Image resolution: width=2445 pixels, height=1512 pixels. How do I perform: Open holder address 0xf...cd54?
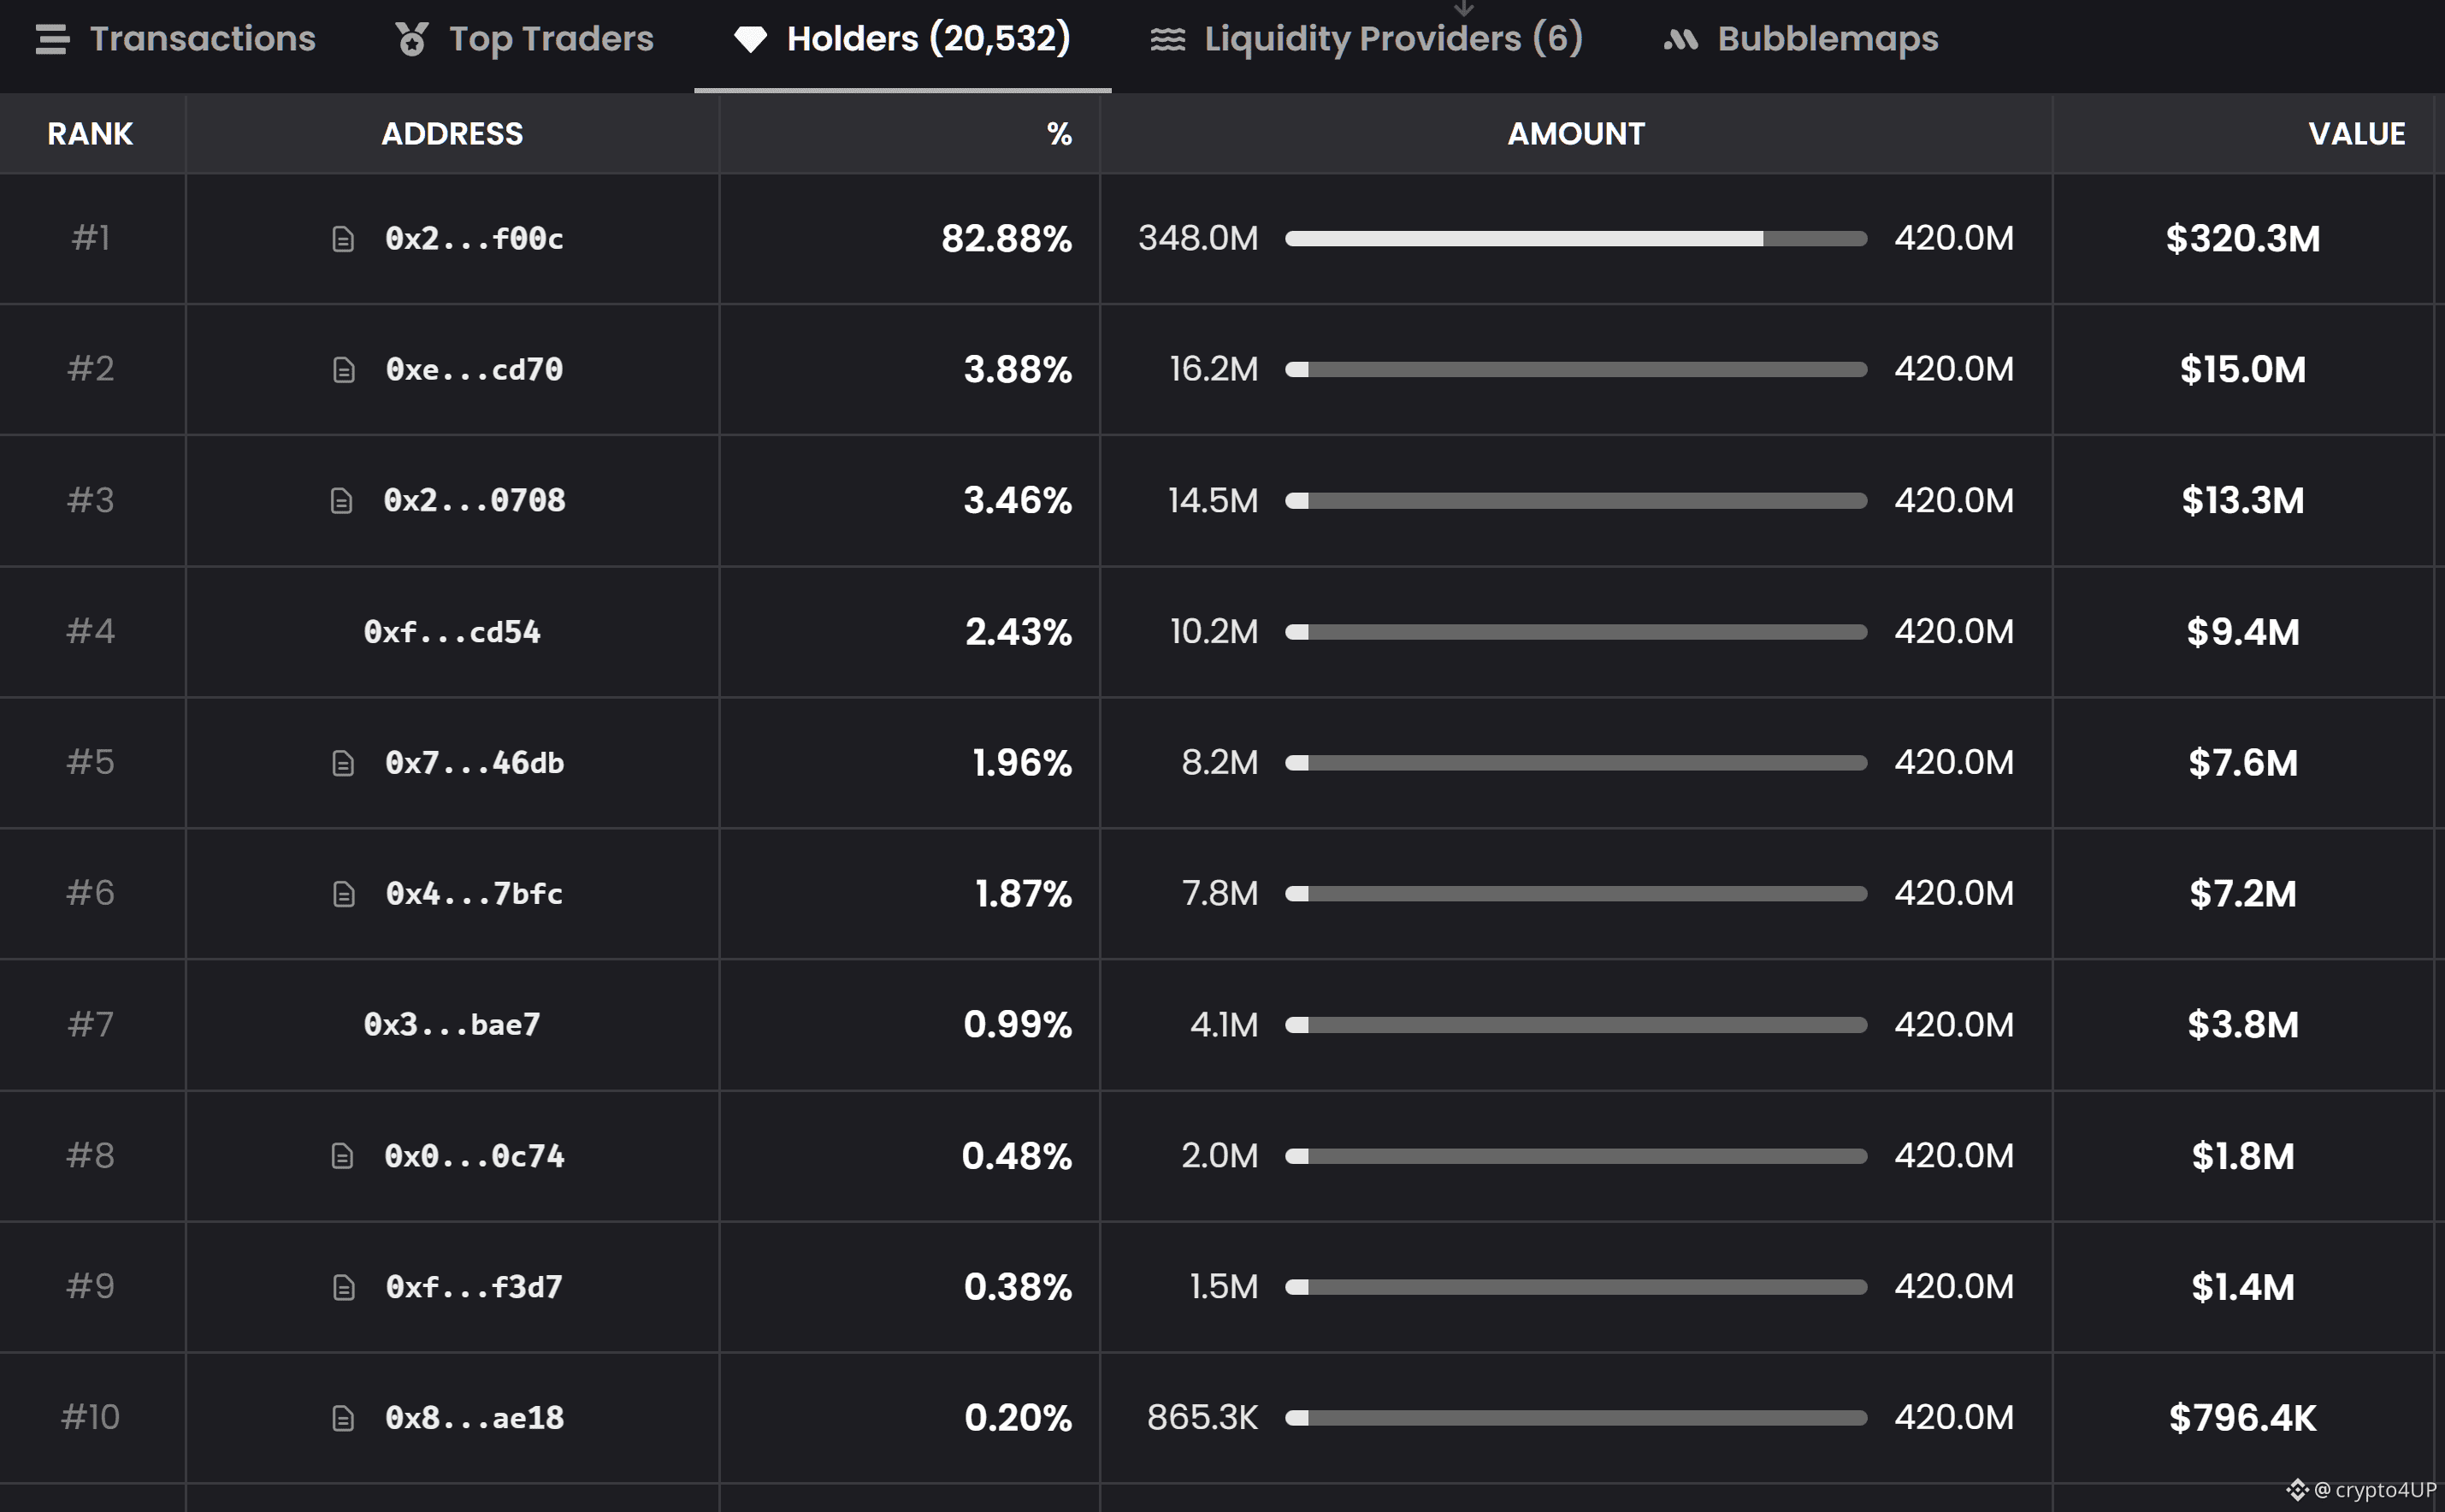[452, 632]
